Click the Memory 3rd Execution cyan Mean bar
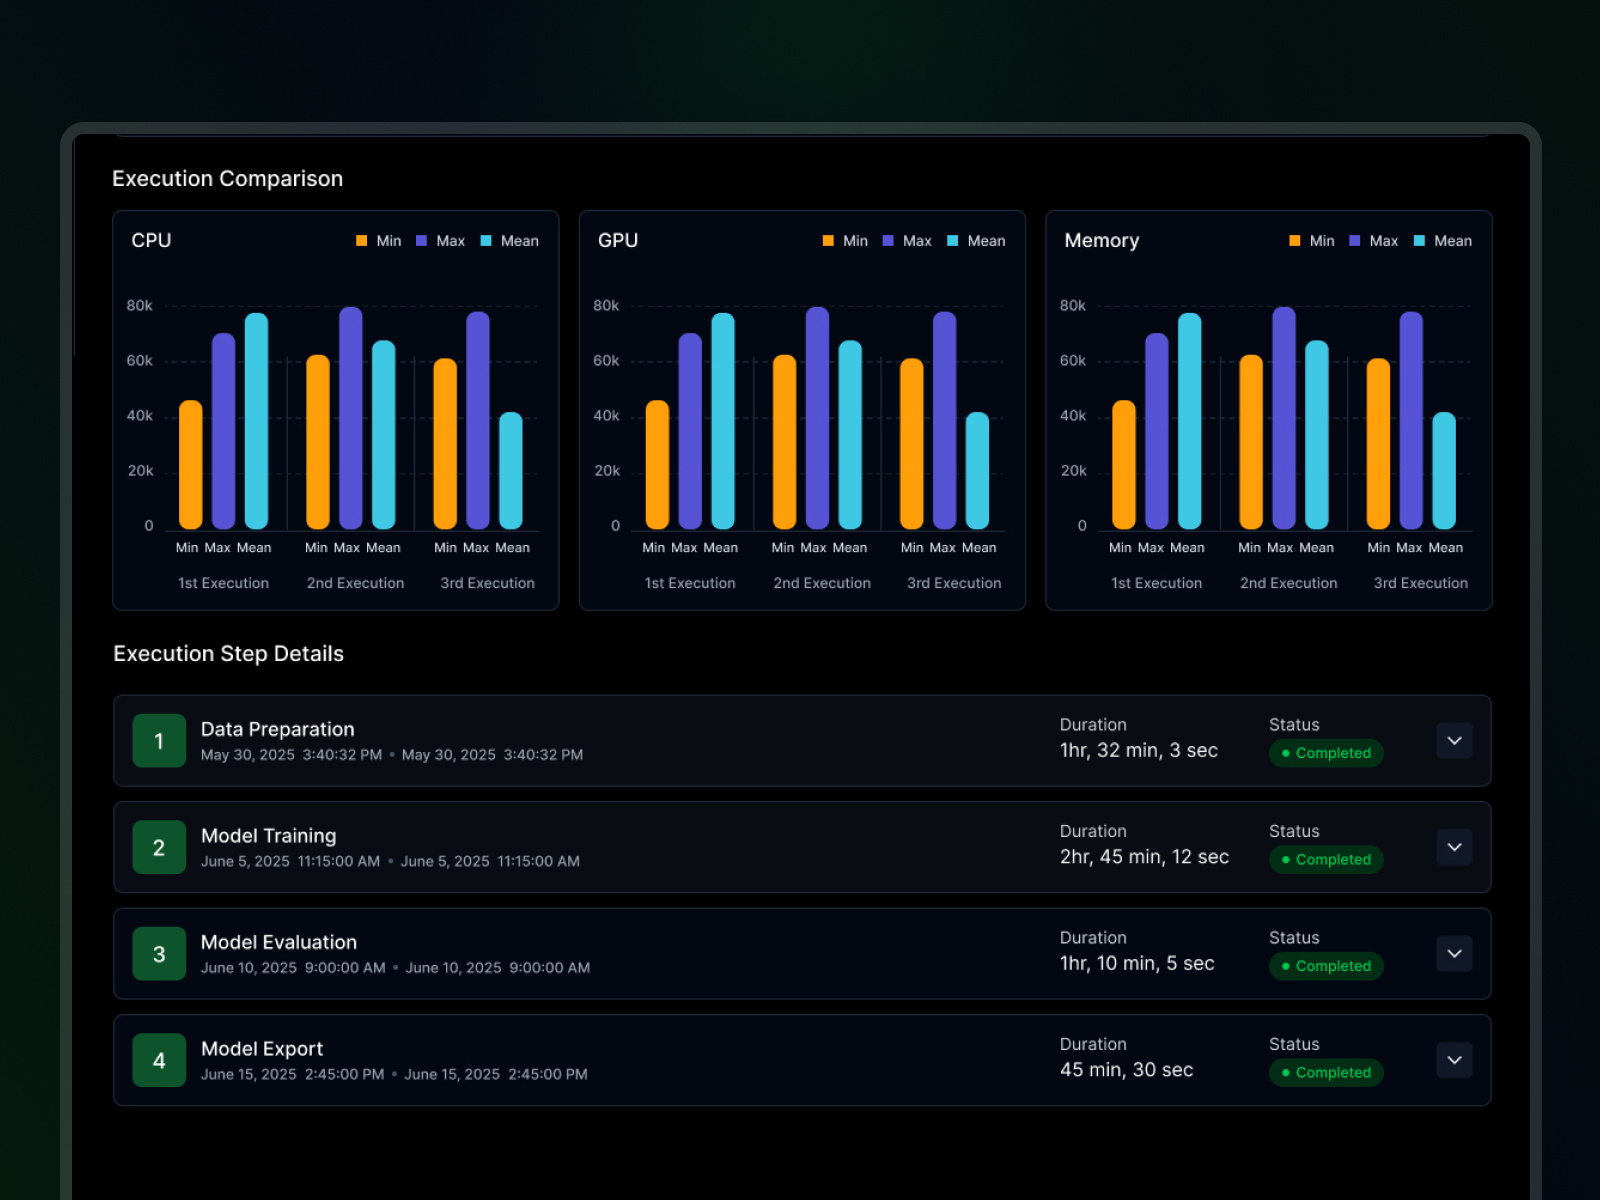 pyautogui.click(x=1444, y=471)
